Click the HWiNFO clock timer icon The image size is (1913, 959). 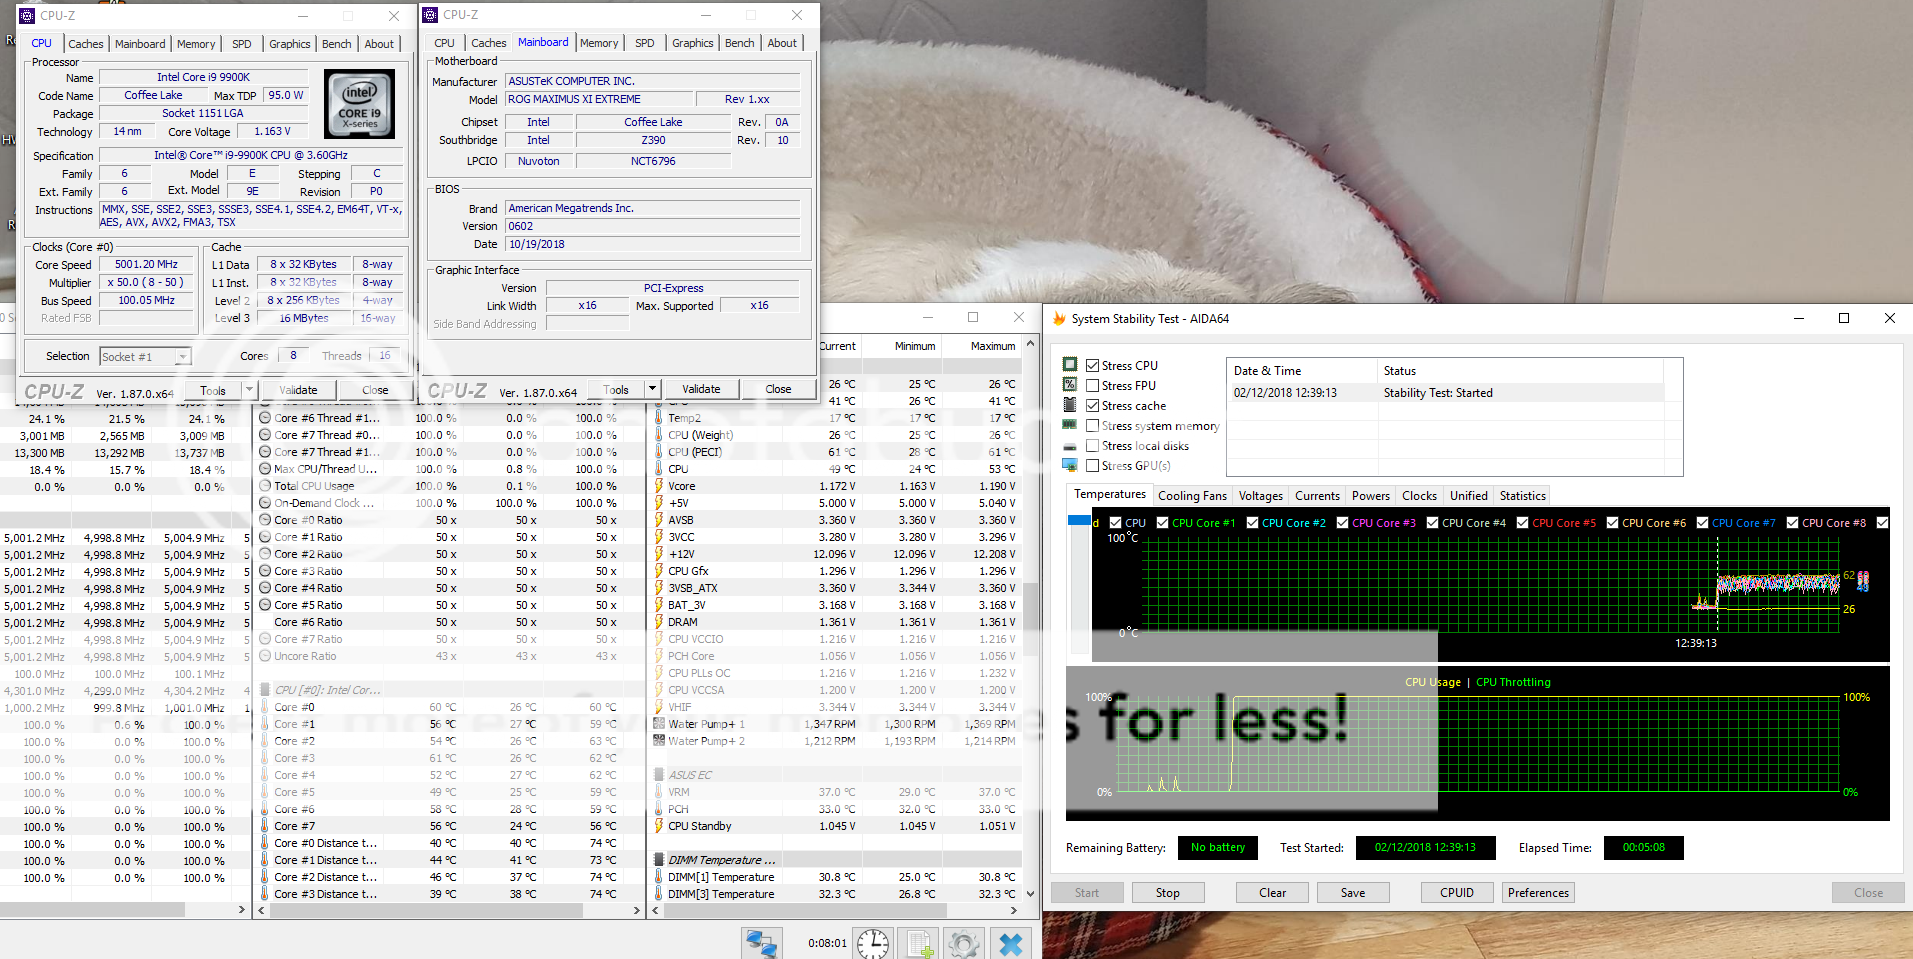point(872,943)
